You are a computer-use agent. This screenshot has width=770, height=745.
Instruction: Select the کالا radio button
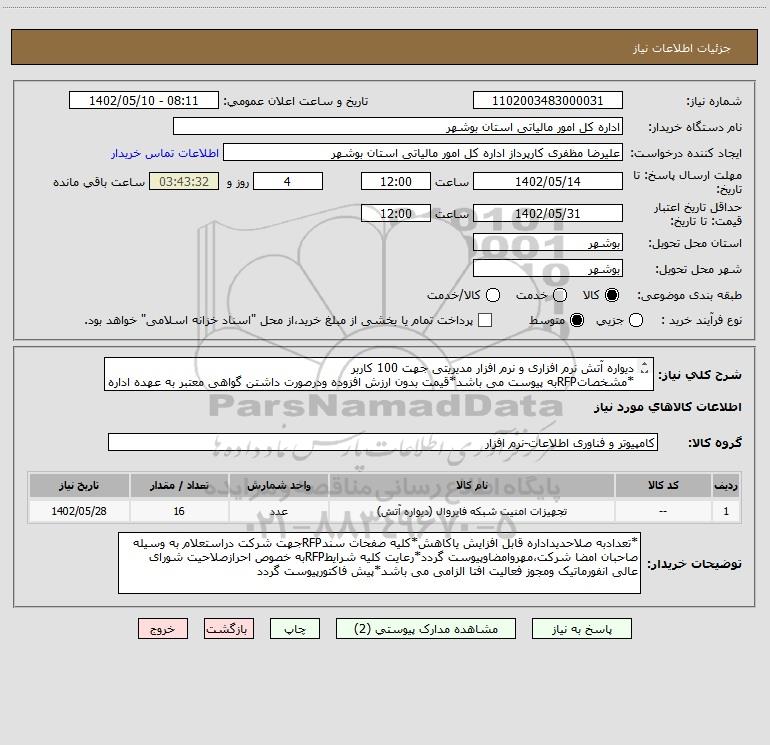point(612,295)
